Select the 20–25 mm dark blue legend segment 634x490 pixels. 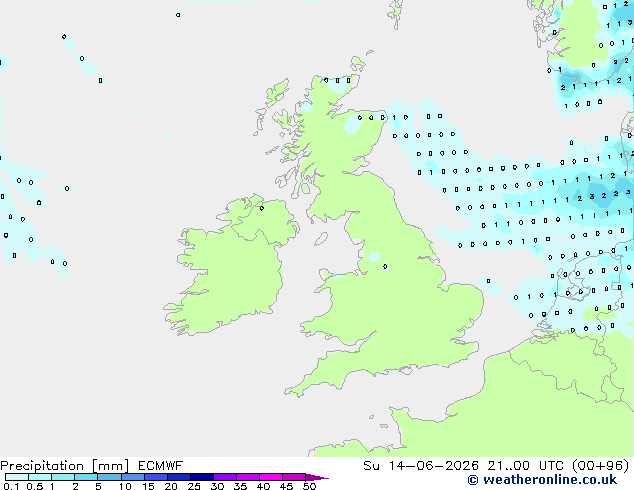[178, 477]
